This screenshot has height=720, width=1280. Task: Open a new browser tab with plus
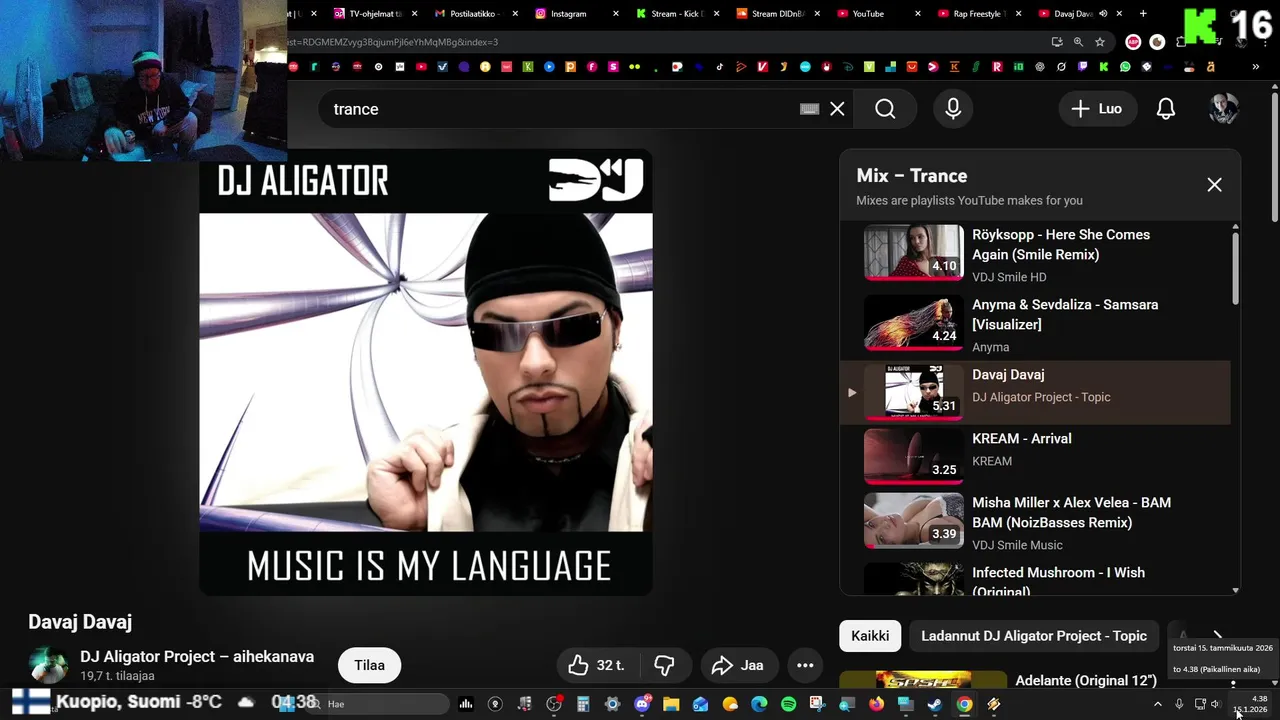pos(1143,14)
